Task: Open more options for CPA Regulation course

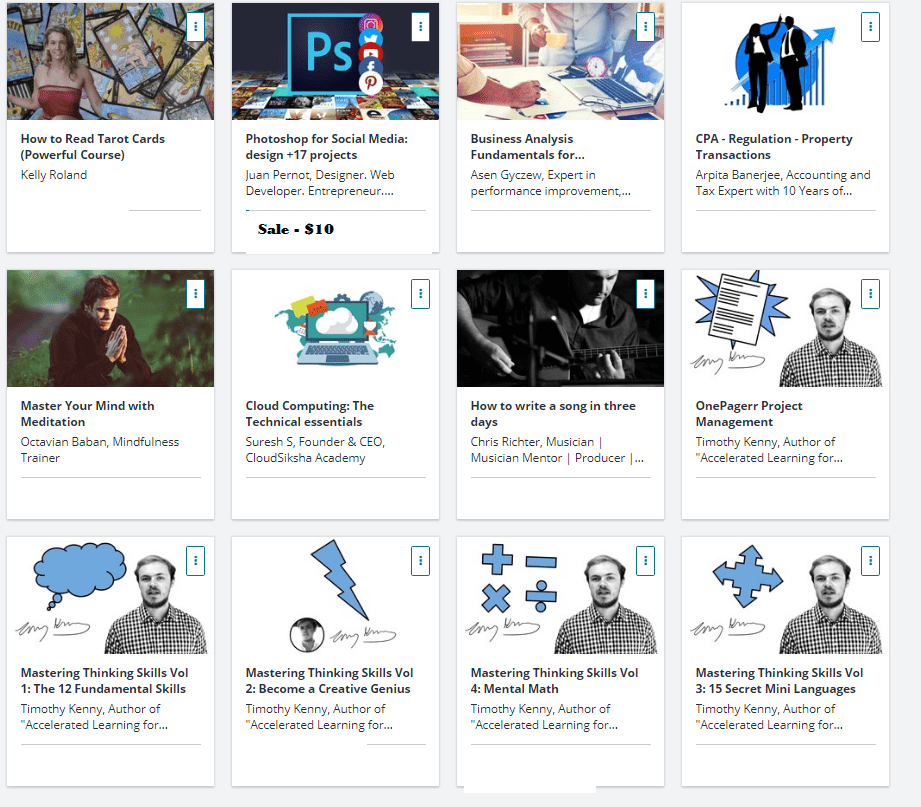Action: pos(871,27)
